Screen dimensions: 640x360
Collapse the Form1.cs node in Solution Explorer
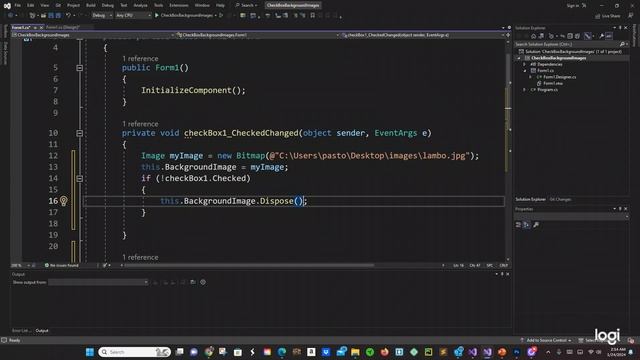click(x=525, y=71)
